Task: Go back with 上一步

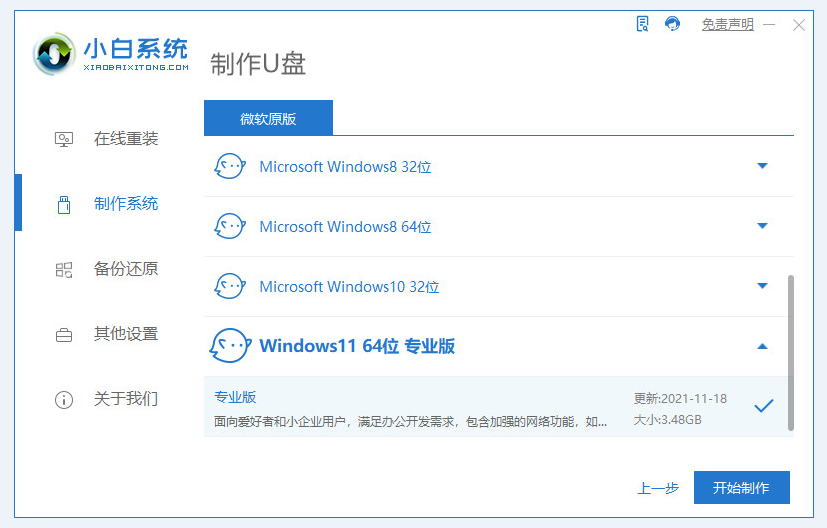Action: [x=658, y=488]
